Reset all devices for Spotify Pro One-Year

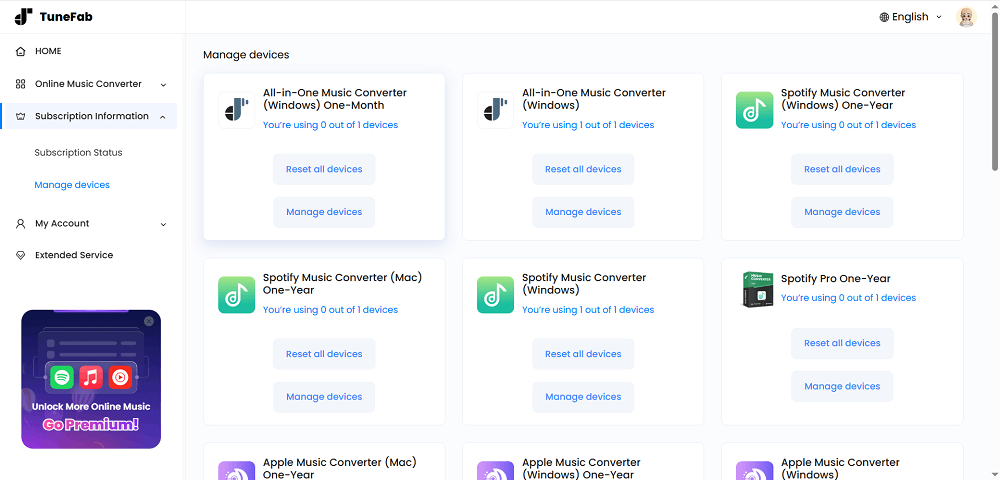[x=842, y=344]
